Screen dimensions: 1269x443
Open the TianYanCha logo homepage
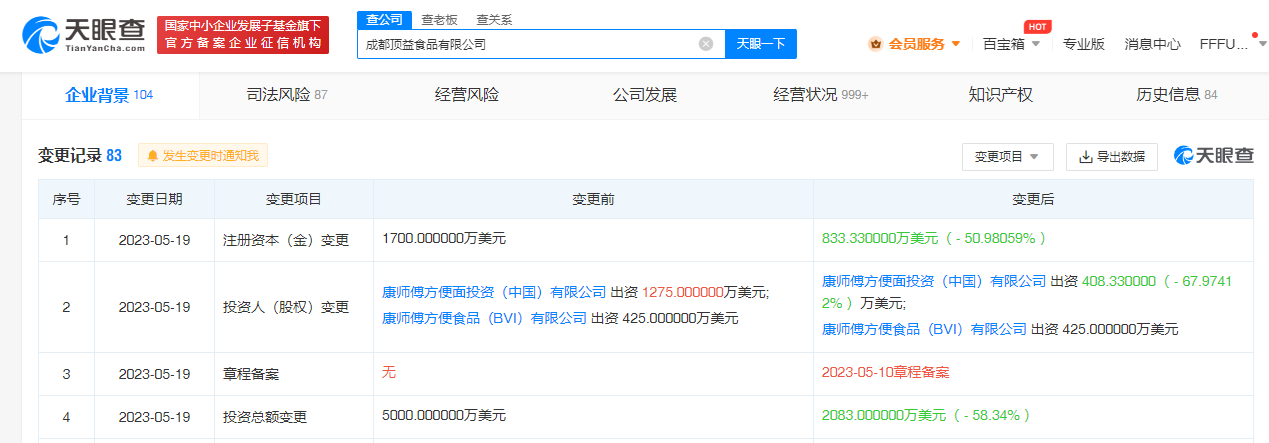(x=84, y=35)
